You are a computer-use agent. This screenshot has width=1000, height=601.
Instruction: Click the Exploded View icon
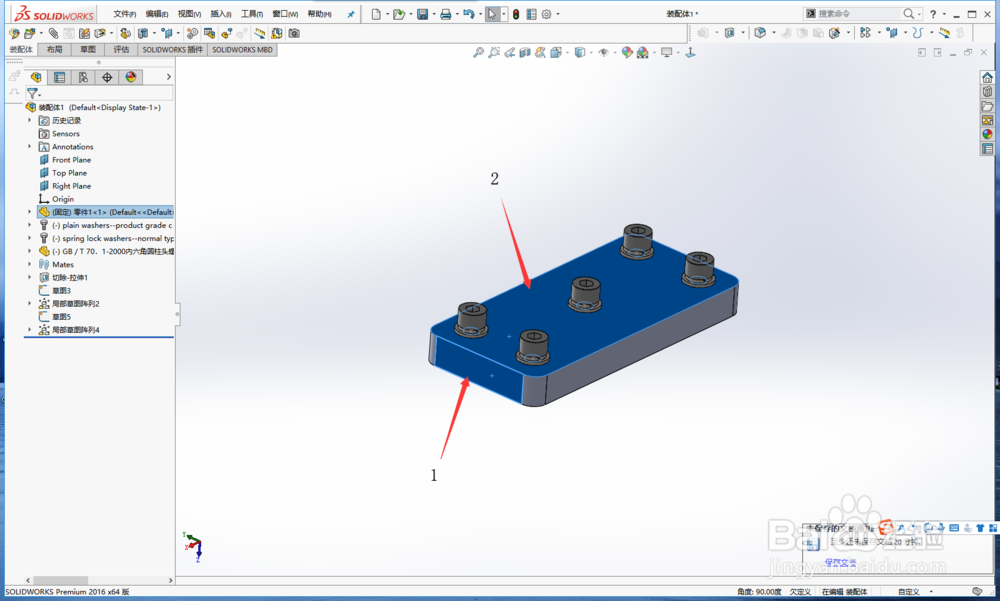click(x=226, y=33)
